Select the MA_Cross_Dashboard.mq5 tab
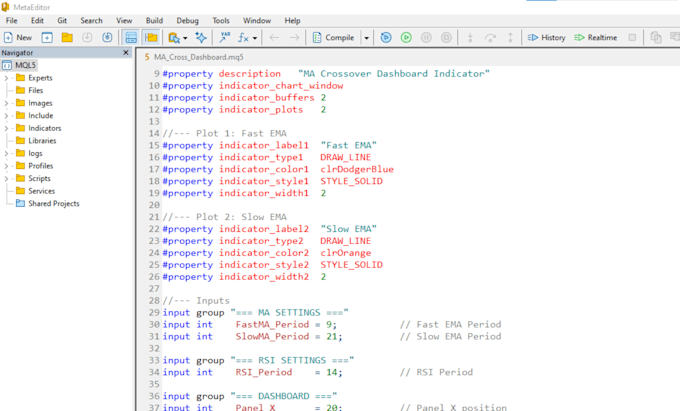This screenshot has width=680, height=411. pos(194,57)
